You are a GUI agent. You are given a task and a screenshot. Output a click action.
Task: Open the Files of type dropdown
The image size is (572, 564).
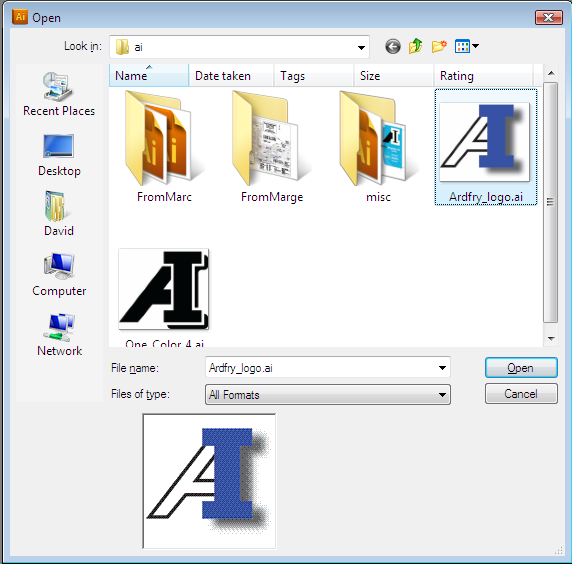[x=328, y=394]
